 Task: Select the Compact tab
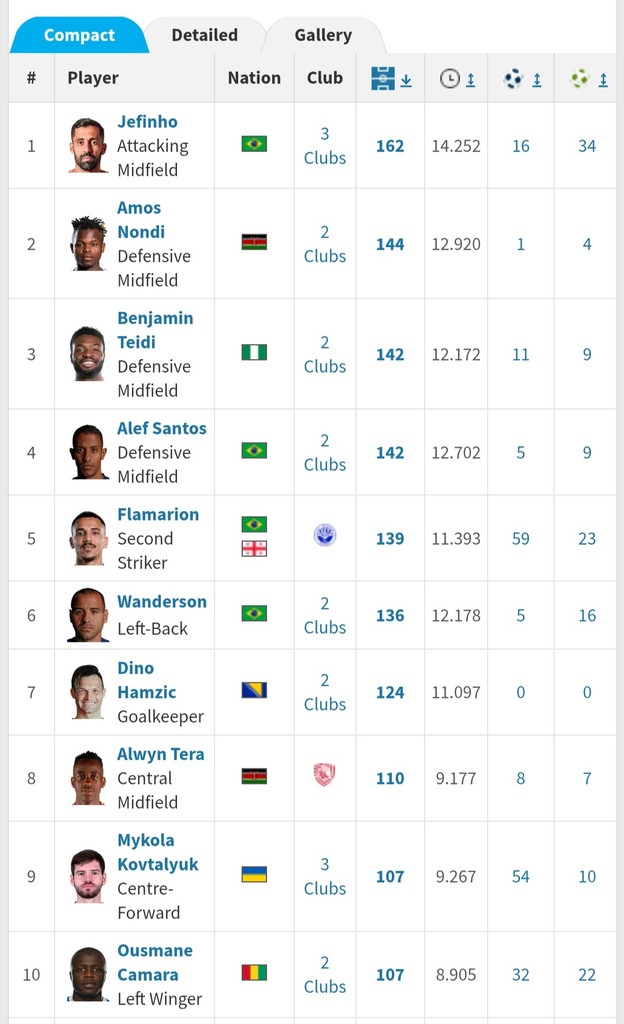(x=79, y=35)
